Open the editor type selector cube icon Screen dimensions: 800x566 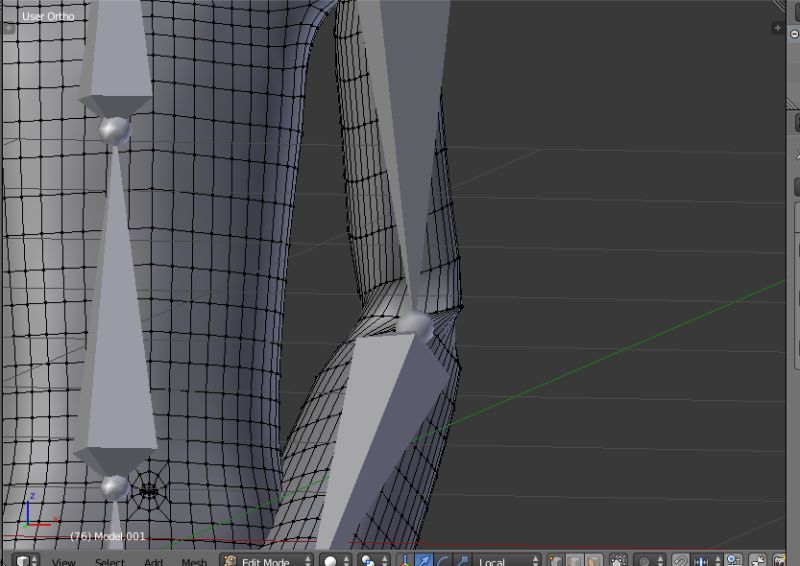point(24,560)
